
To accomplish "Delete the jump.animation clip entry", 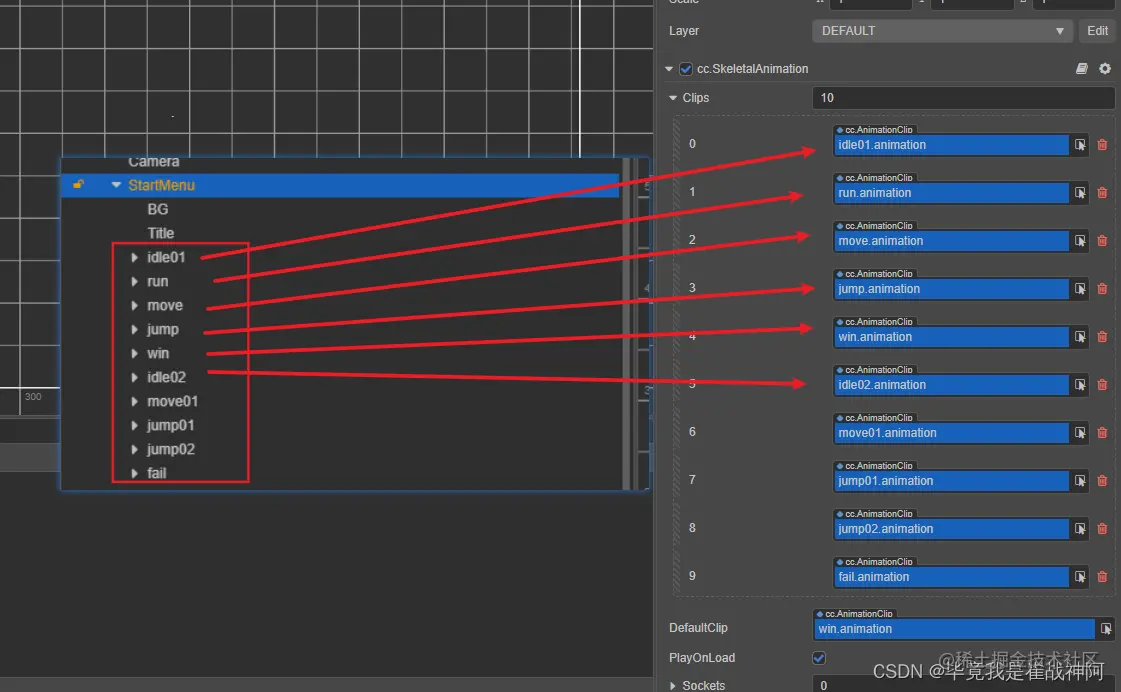I will pos(1102,289).
